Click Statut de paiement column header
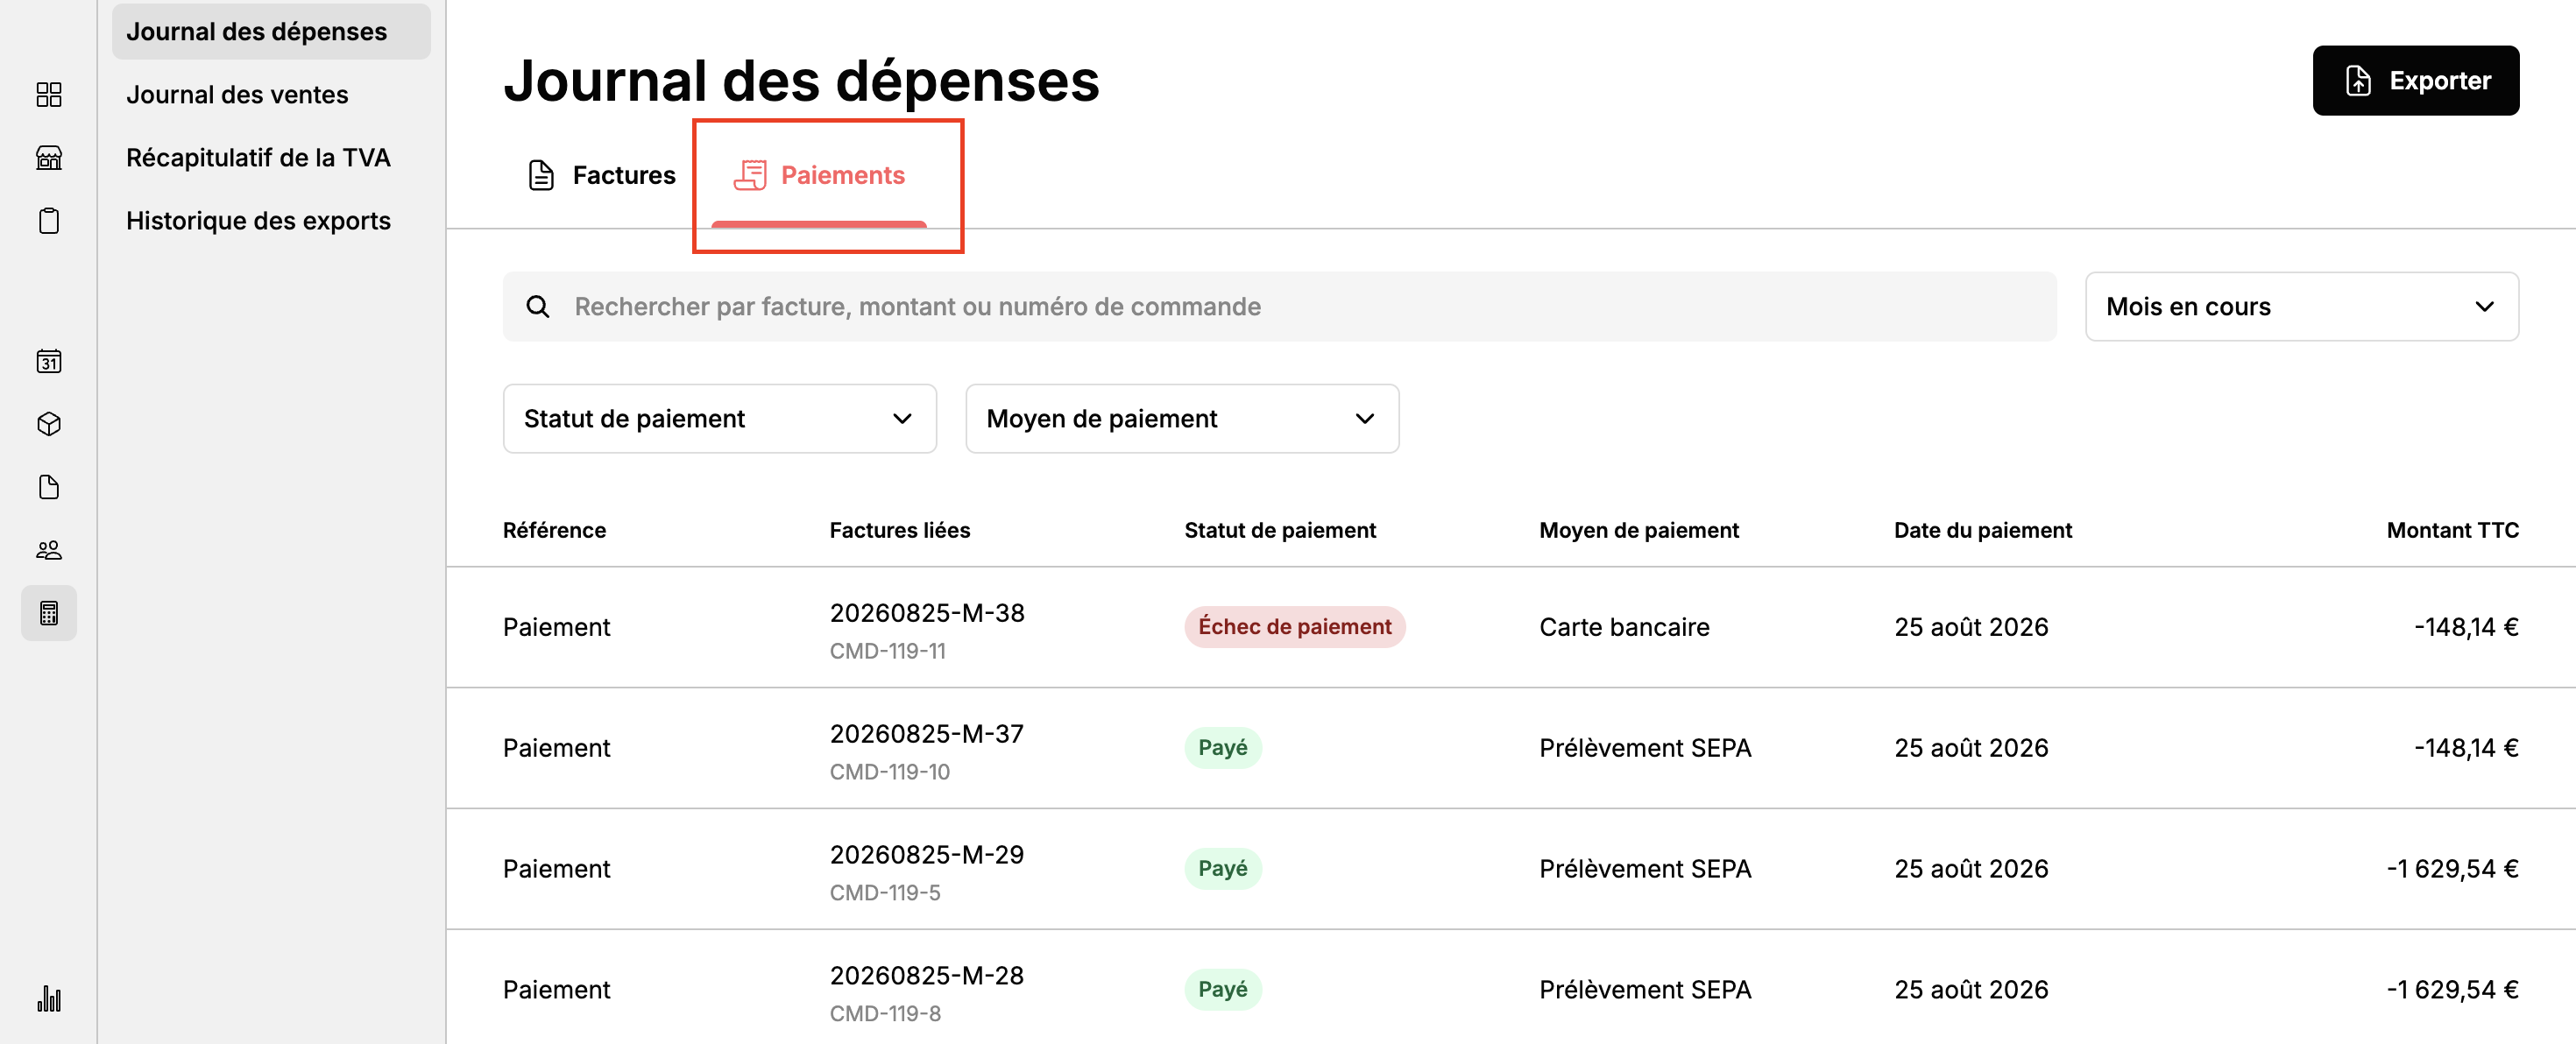Image resolution: width=2576 pixels, height=1044 pixels. [1279, 530]
